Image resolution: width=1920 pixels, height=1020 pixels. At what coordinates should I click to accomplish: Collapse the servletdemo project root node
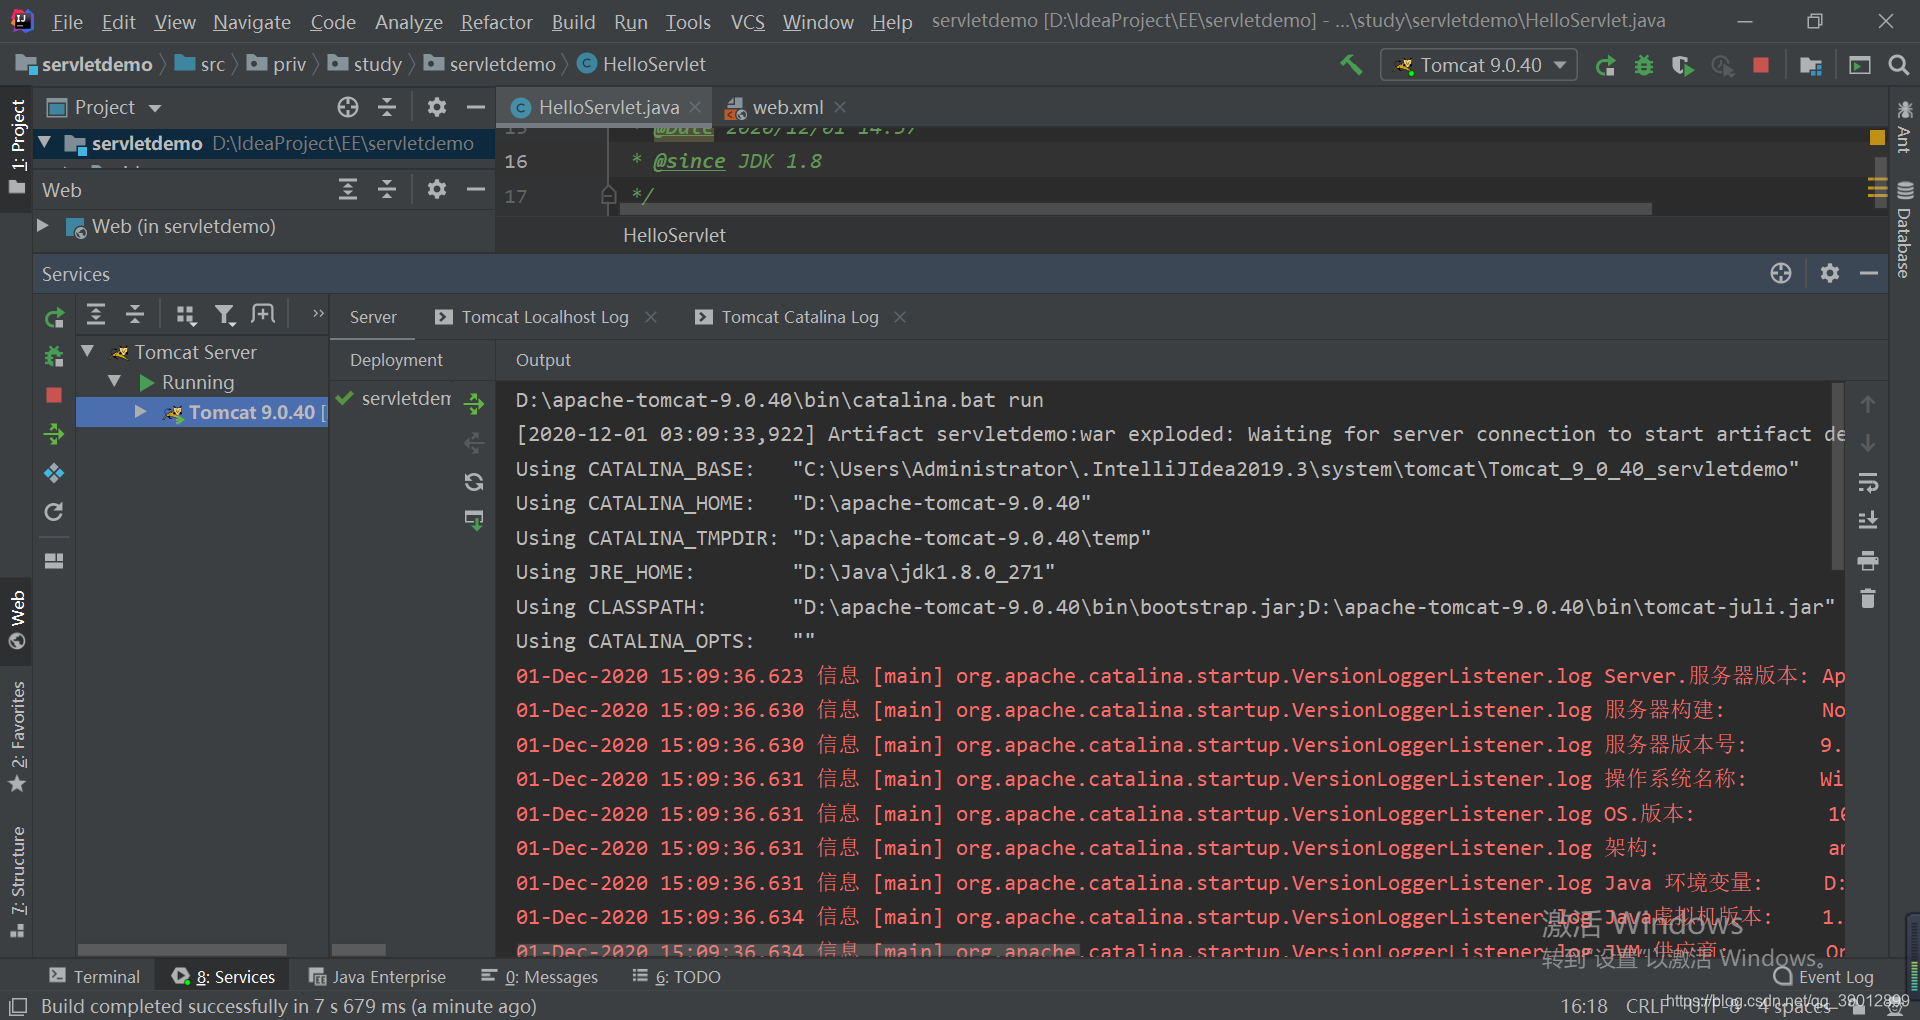pos(45,143)
